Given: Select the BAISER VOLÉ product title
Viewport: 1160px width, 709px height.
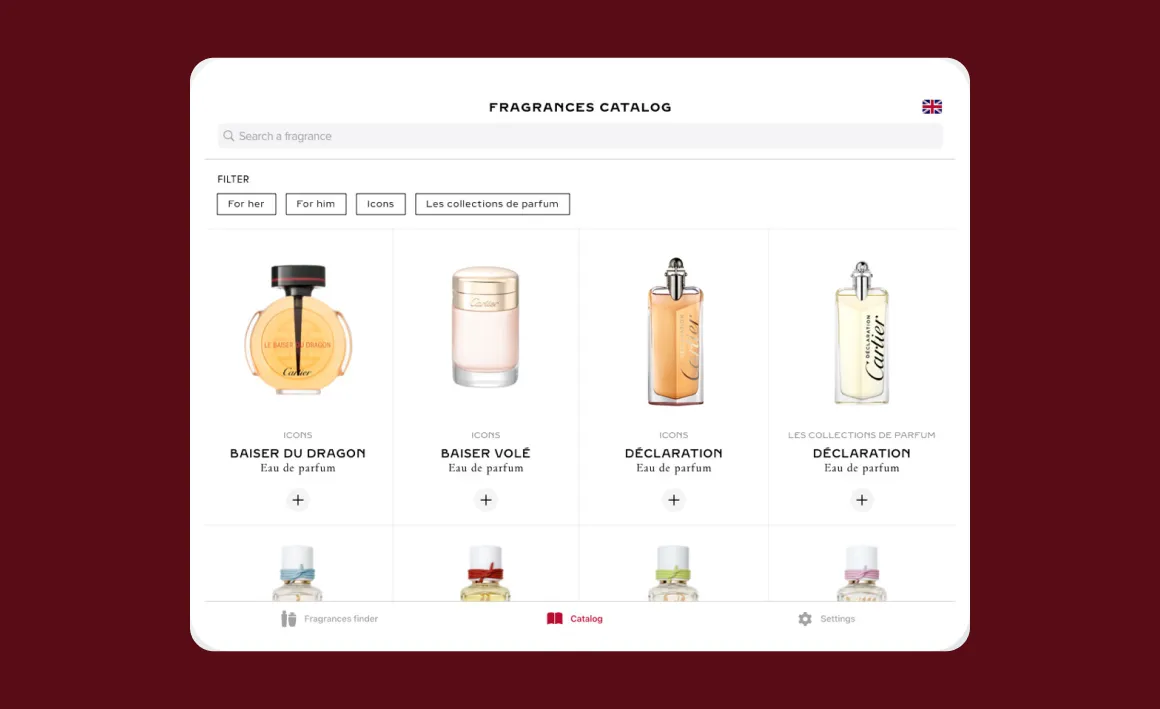Looking at the screenshot, I should point(485,453).
